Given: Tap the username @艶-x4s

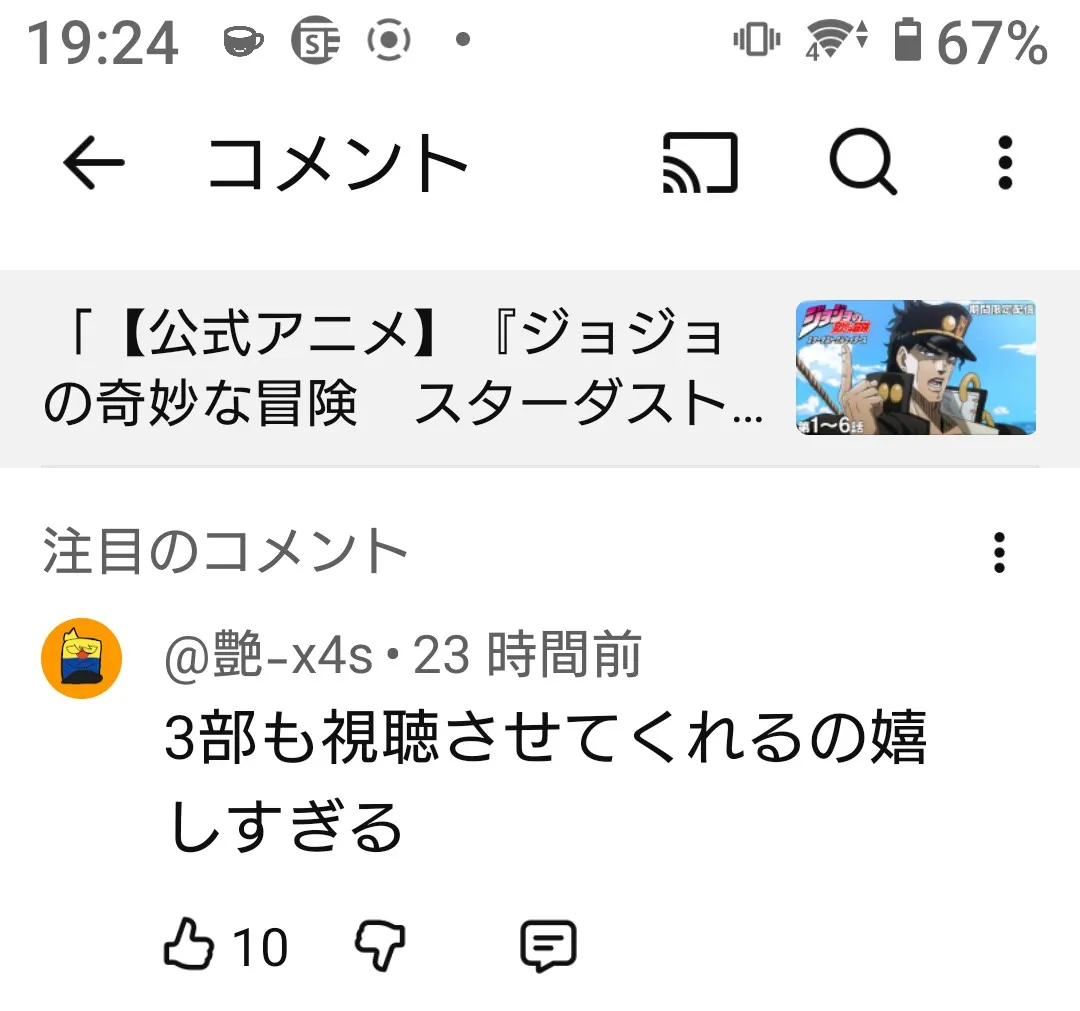Looking at the screenshot, I should coord(269,655).
